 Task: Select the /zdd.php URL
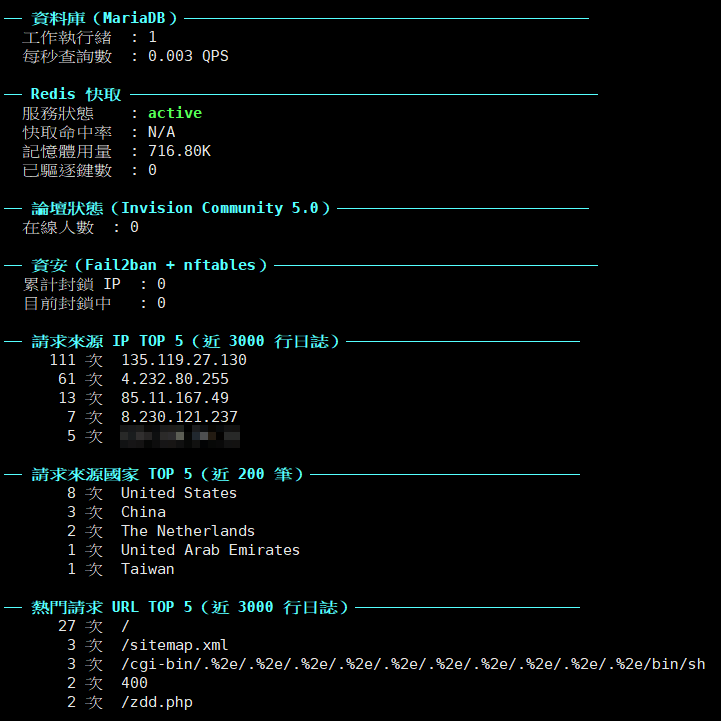click(157, 702)
